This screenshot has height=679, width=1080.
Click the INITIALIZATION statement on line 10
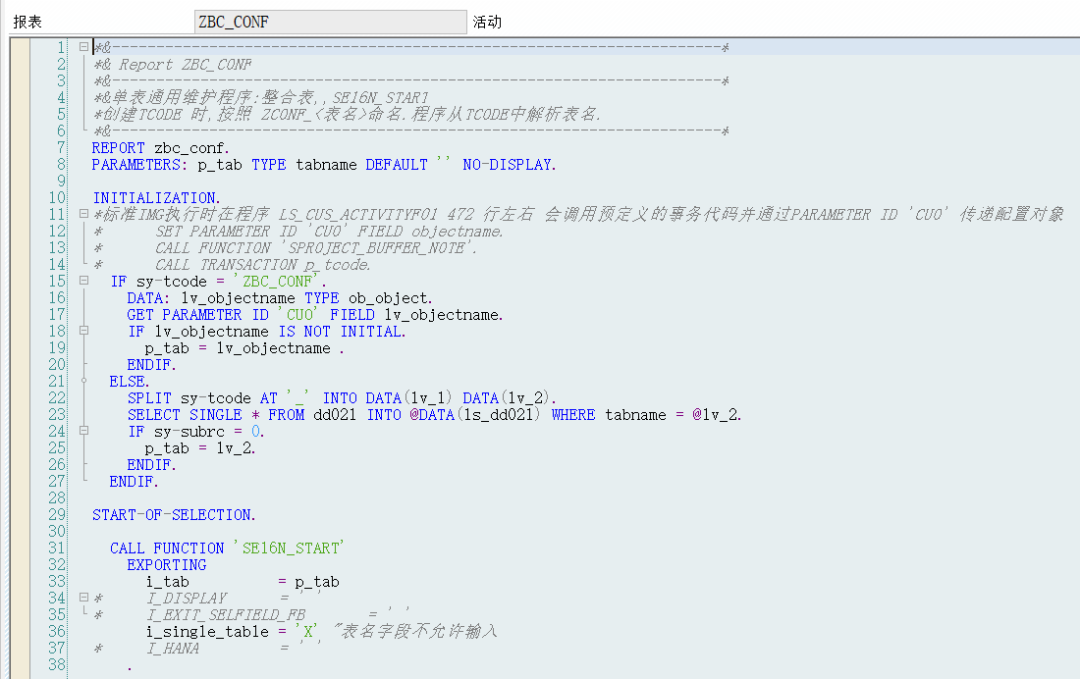coord(156,198)
